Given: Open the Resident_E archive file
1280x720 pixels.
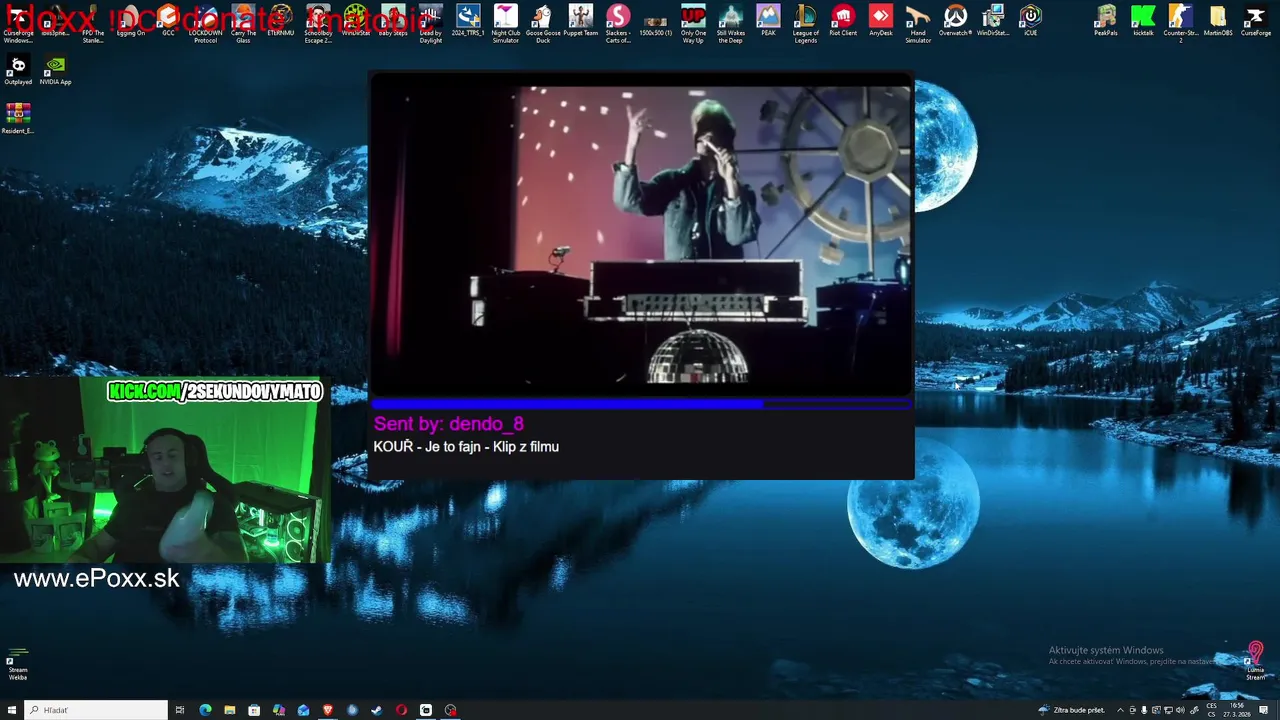Looking at the screenshot, I should pos(18,119).
